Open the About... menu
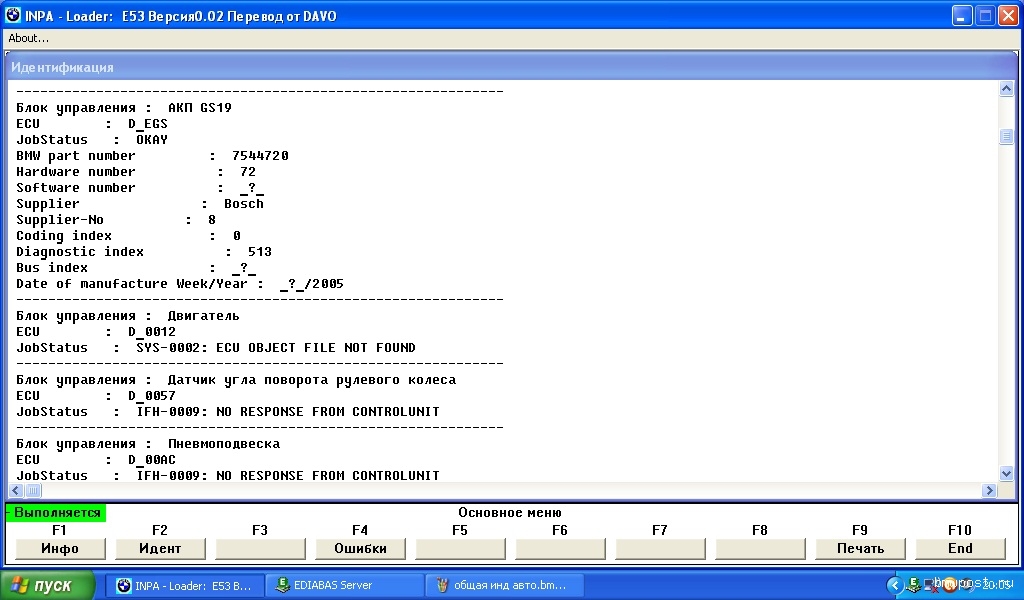The image size is (1024, 600). [x=29, y=38]
